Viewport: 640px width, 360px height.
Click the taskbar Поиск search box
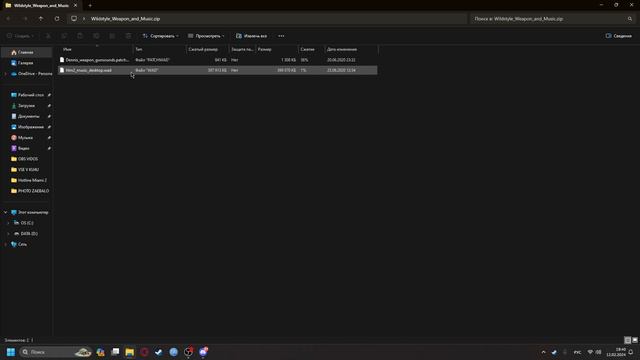[x=55, y=352]
